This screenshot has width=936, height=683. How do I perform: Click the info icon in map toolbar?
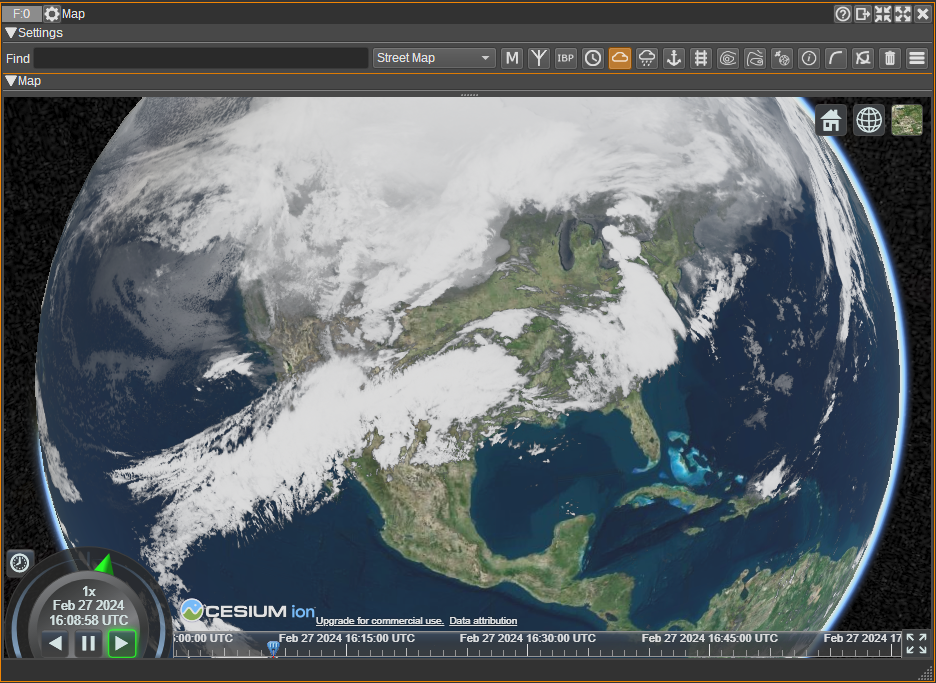(809, 58)
